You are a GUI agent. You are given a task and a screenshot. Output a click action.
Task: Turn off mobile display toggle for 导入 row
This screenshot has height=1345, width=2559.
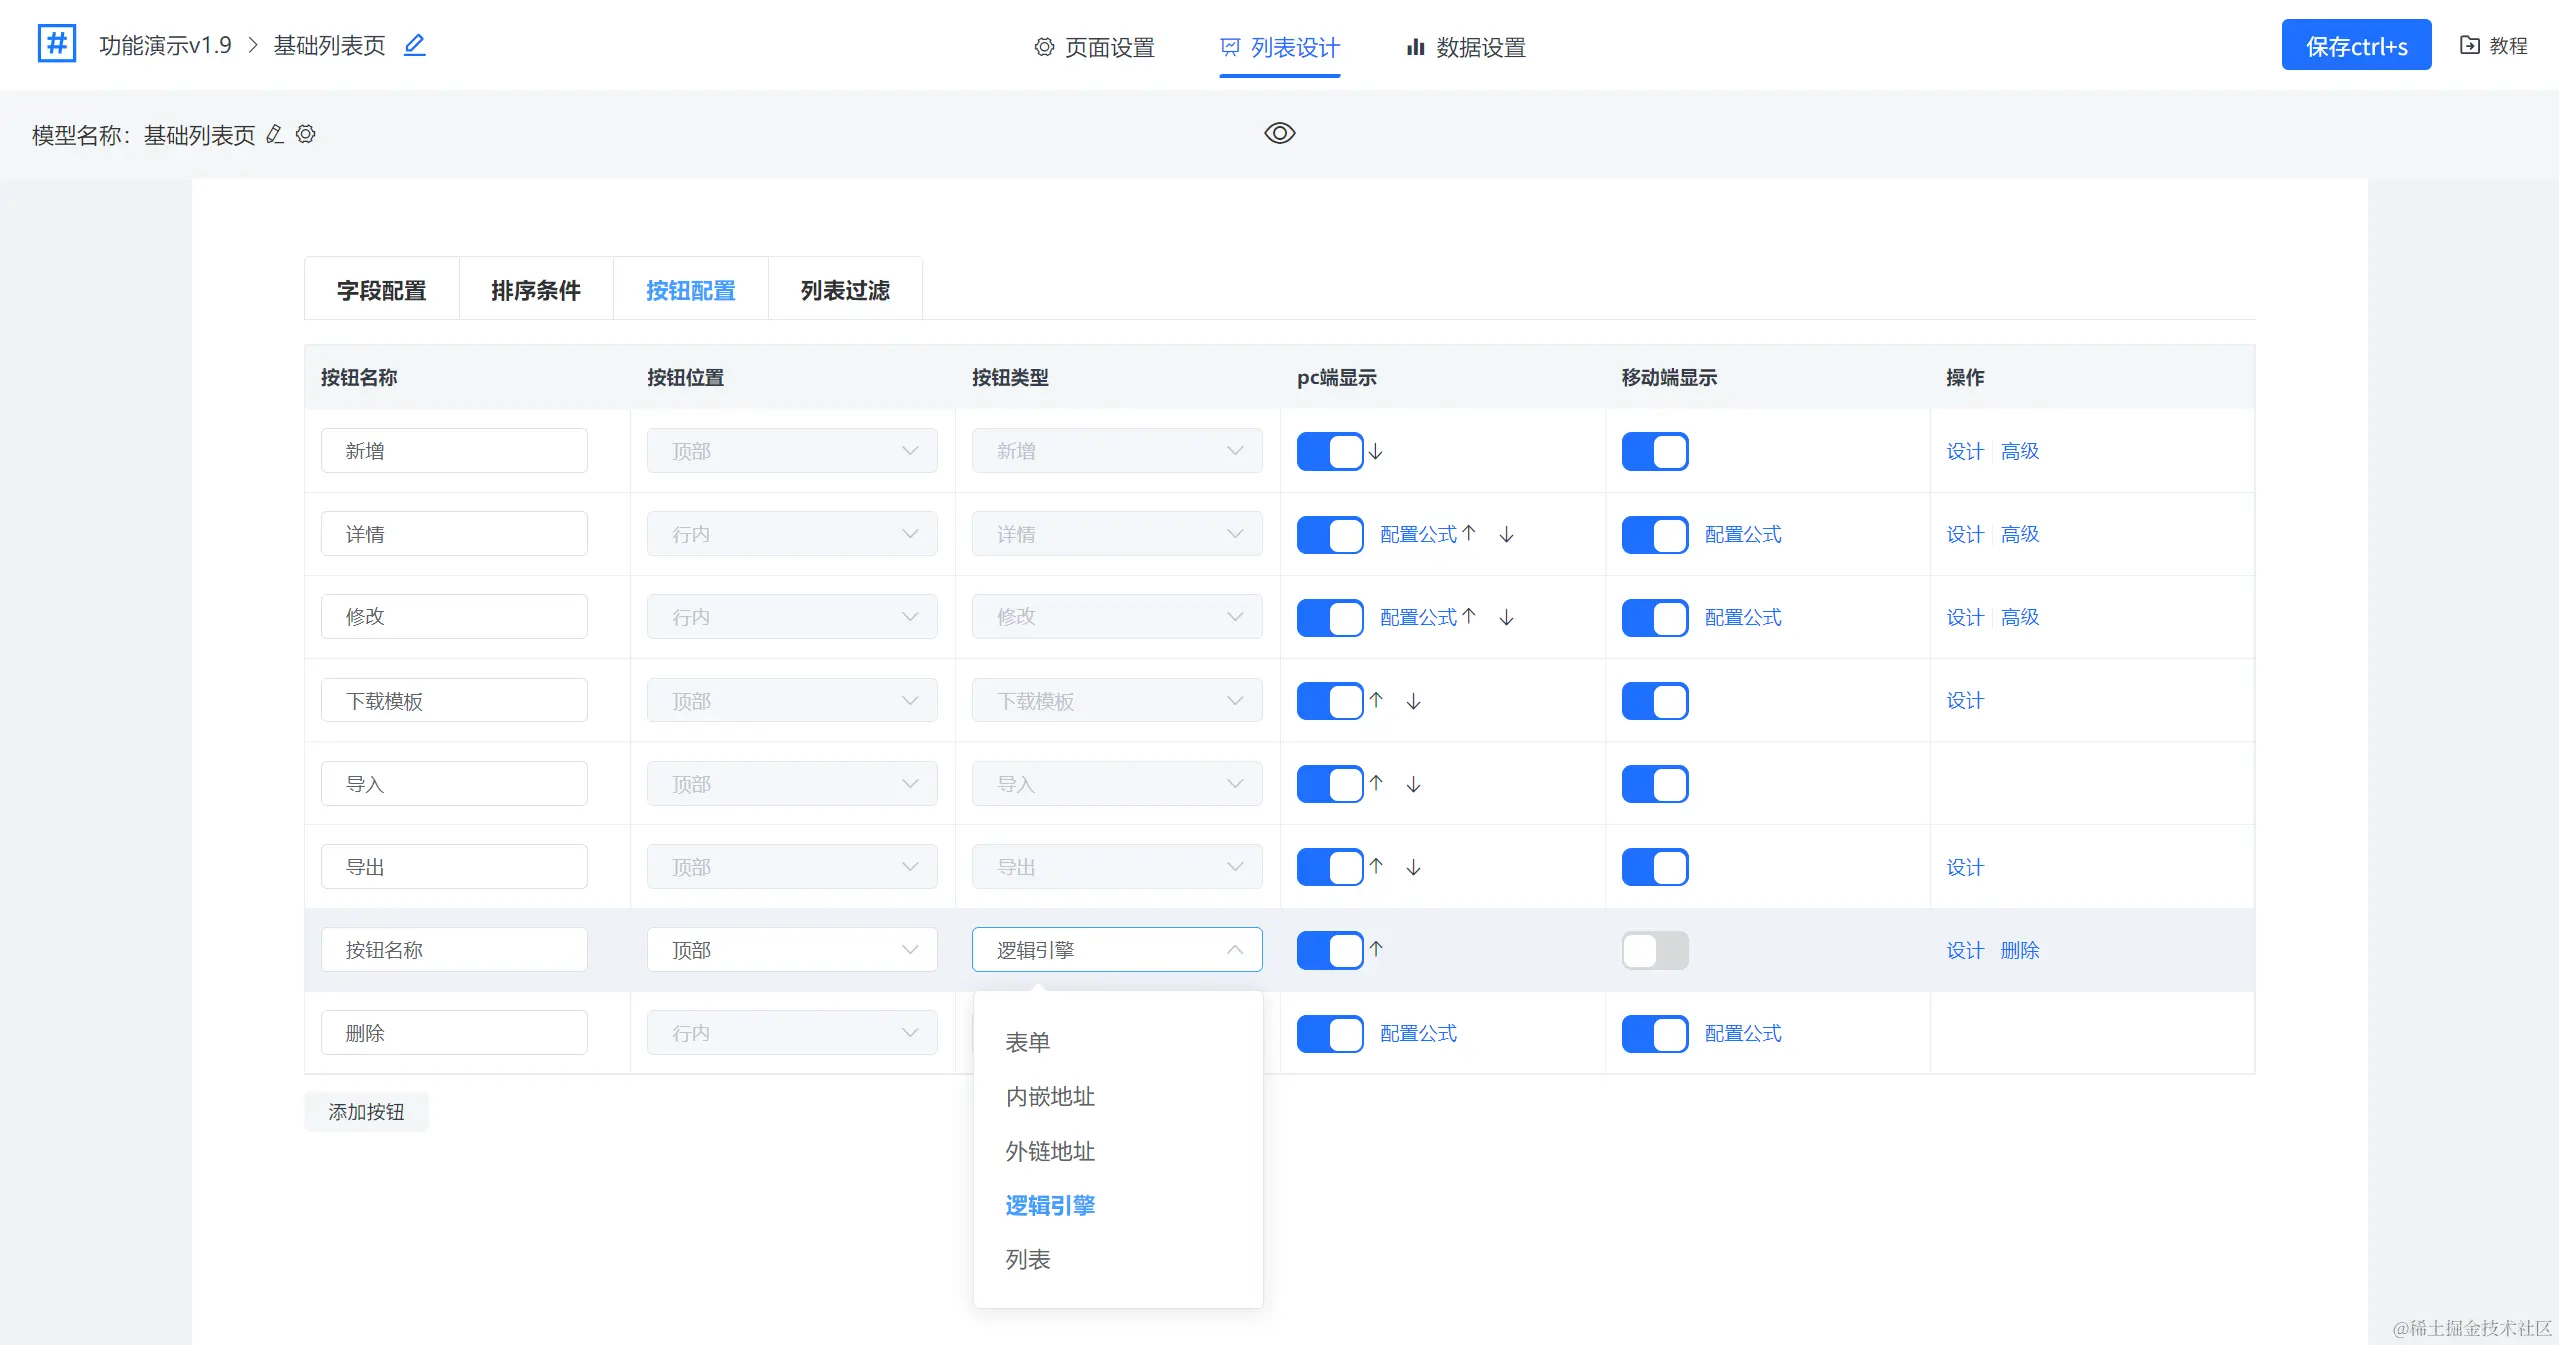pos(1654,784)
